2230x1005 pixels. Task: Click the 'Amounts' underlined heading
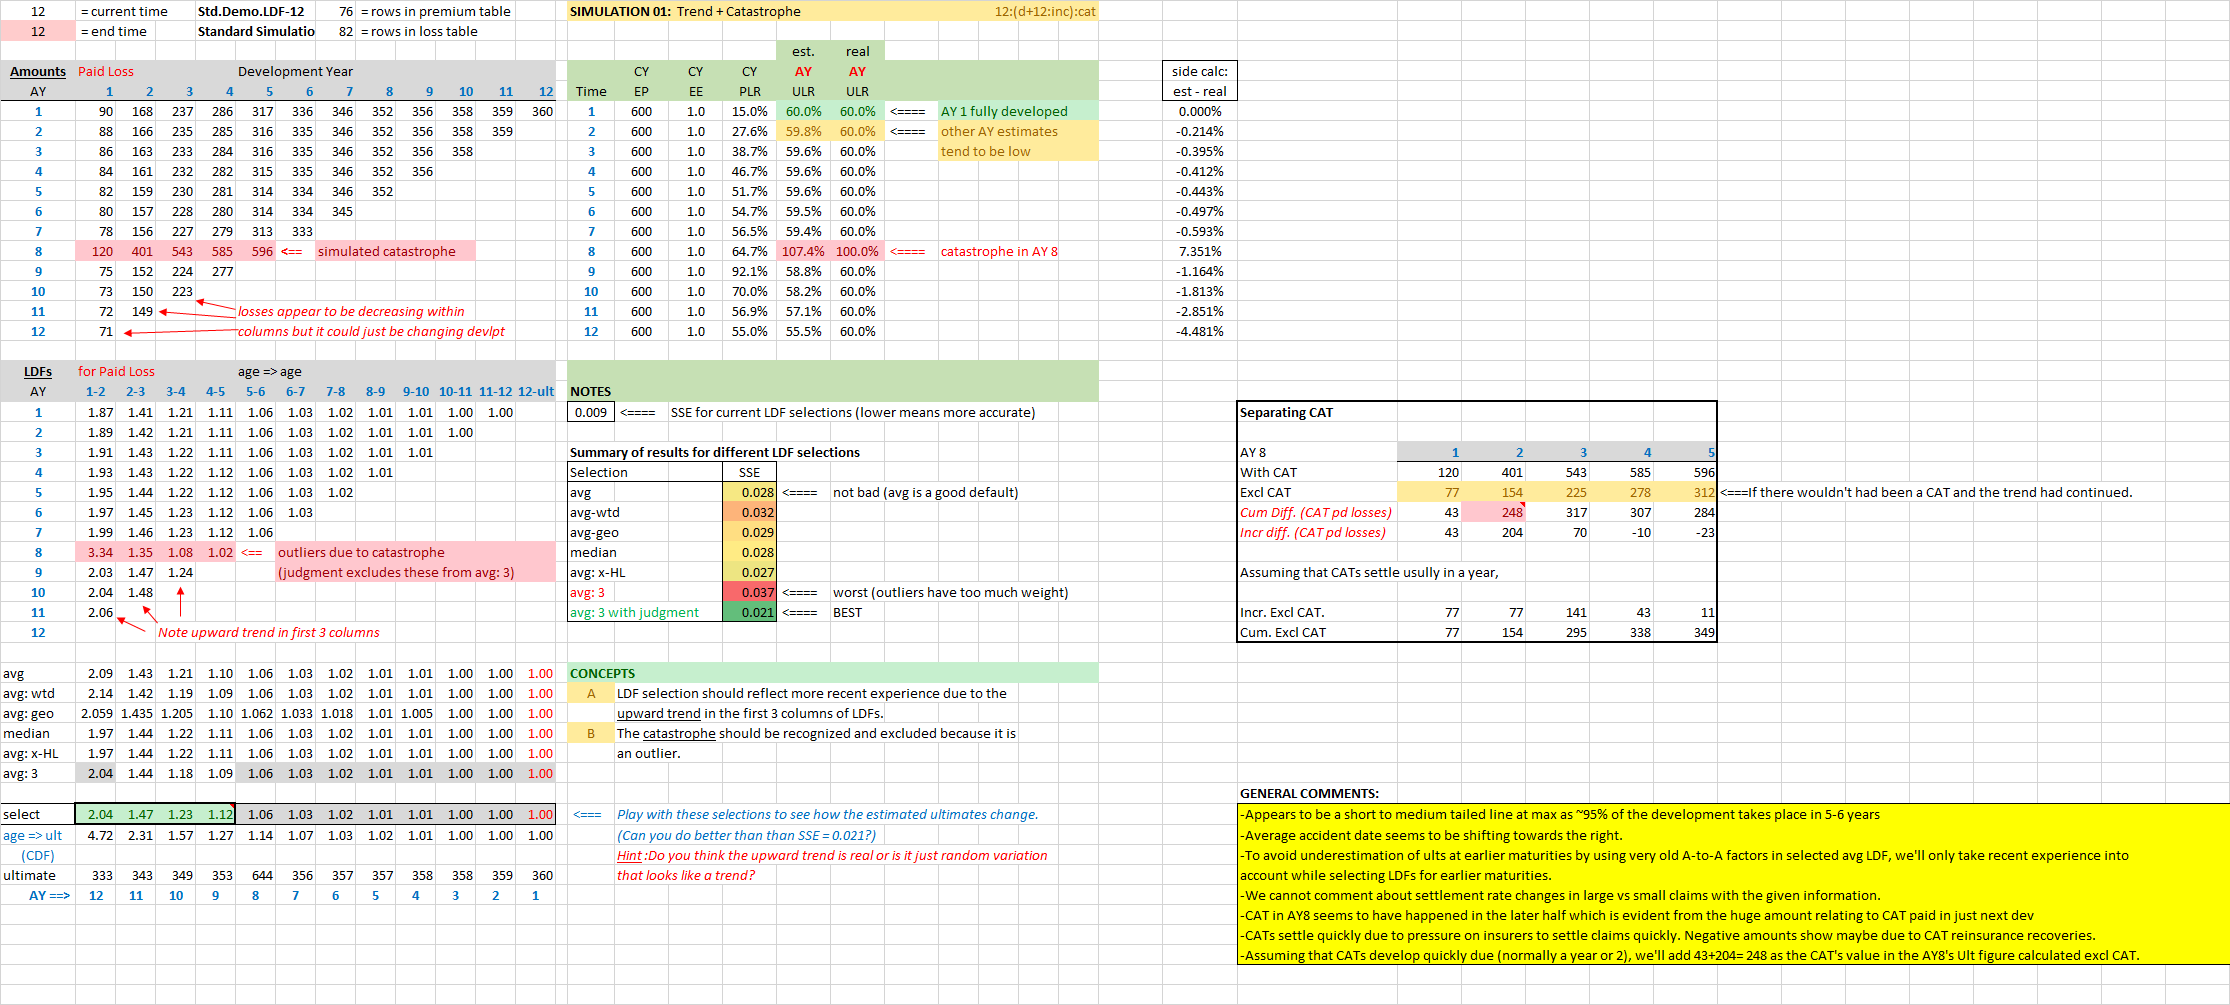(38, 71)
